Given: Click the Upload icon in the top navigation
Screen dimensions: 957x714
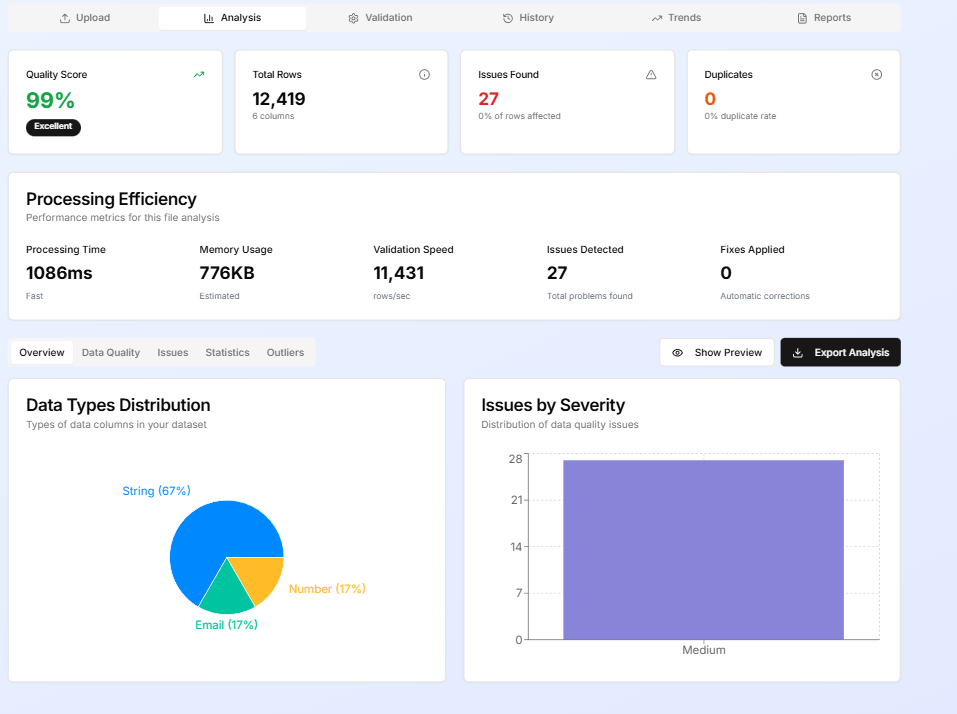Looking at the screenshot, I should (x=65, y=17).
